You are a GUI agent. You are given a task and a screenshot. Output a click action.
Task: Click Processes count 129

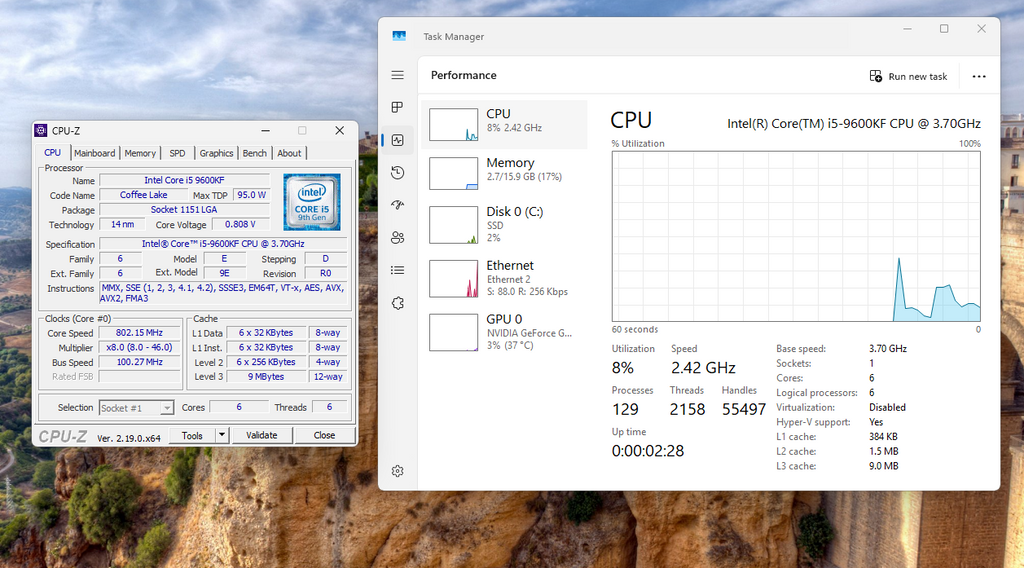coord(625,409)
